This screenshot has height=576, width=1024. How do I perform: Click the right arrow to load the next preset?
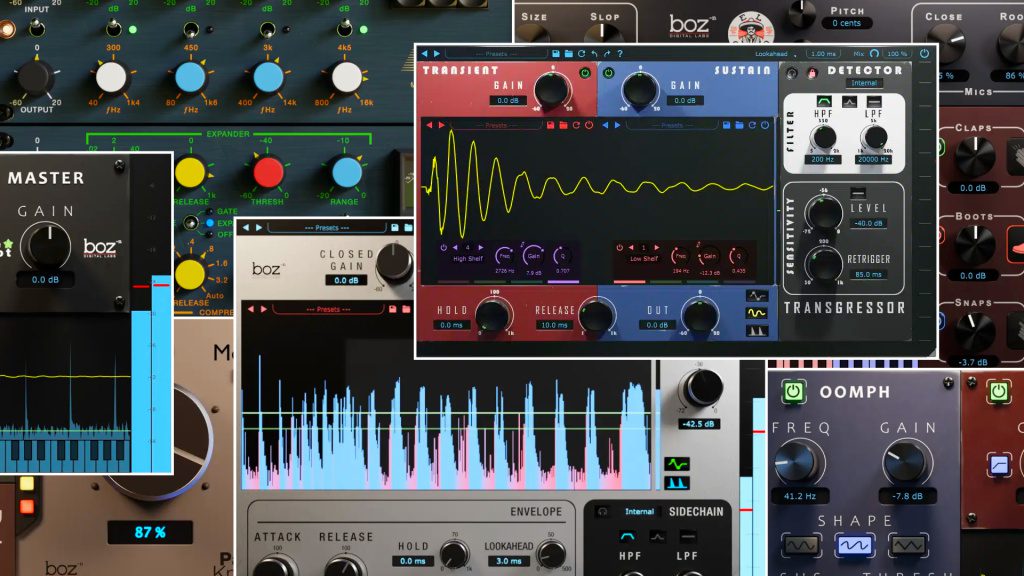pos(434,51)
